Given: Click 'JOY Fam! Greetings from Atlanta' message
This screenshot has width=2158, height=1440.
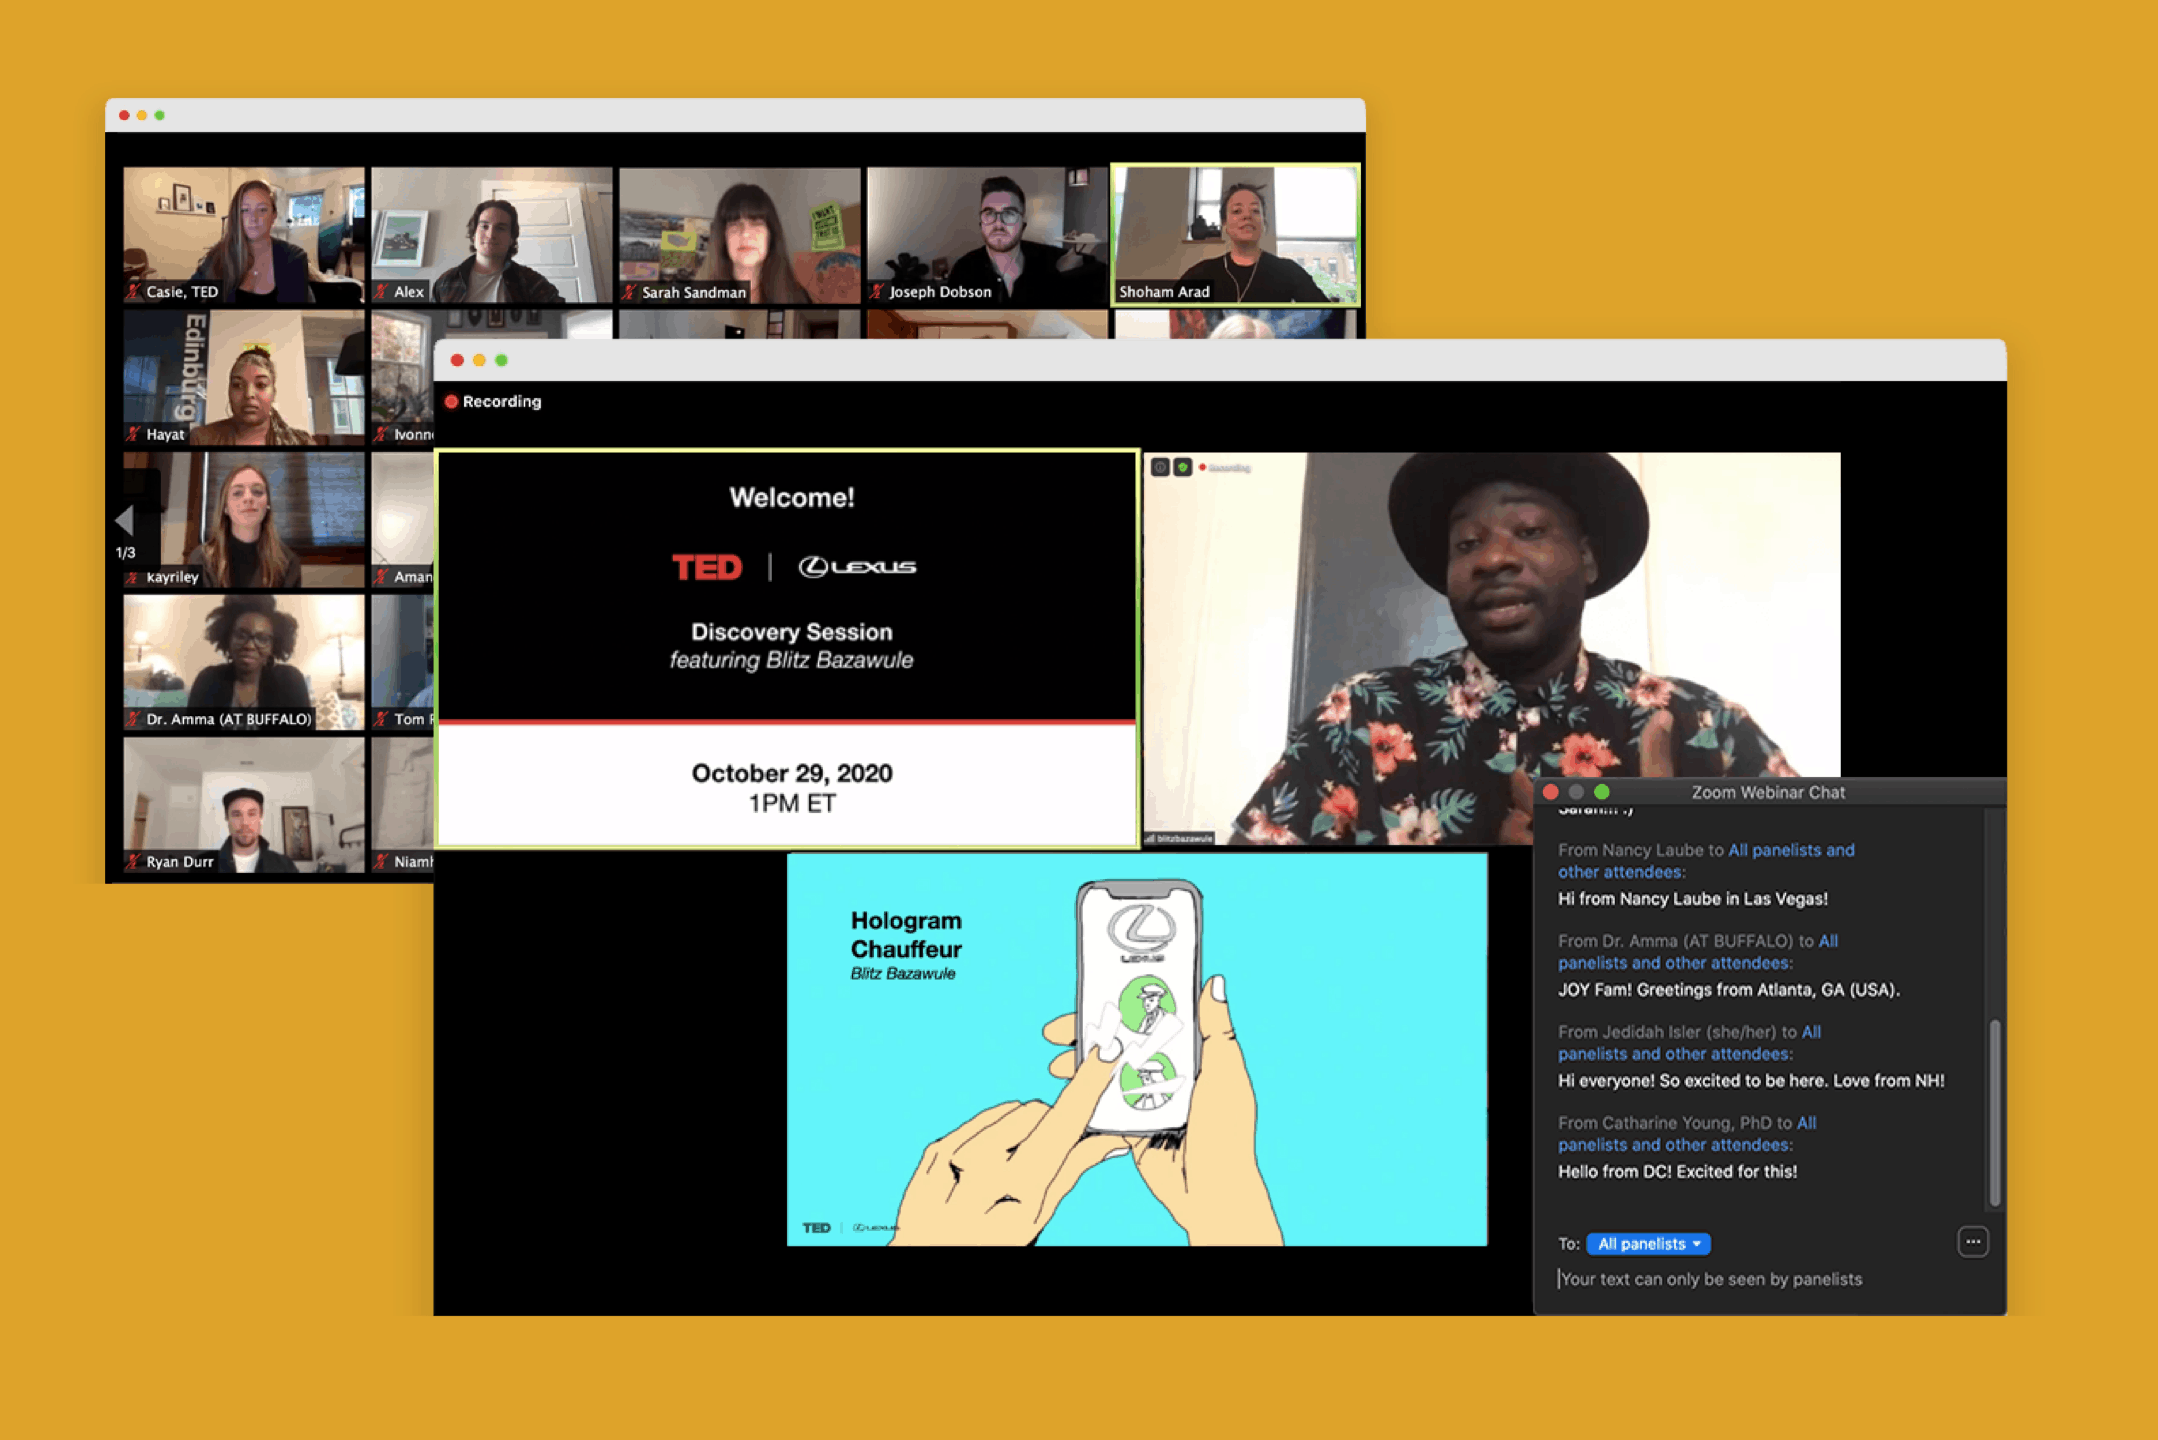Looking at the screenshot, I should point(1729,989).
